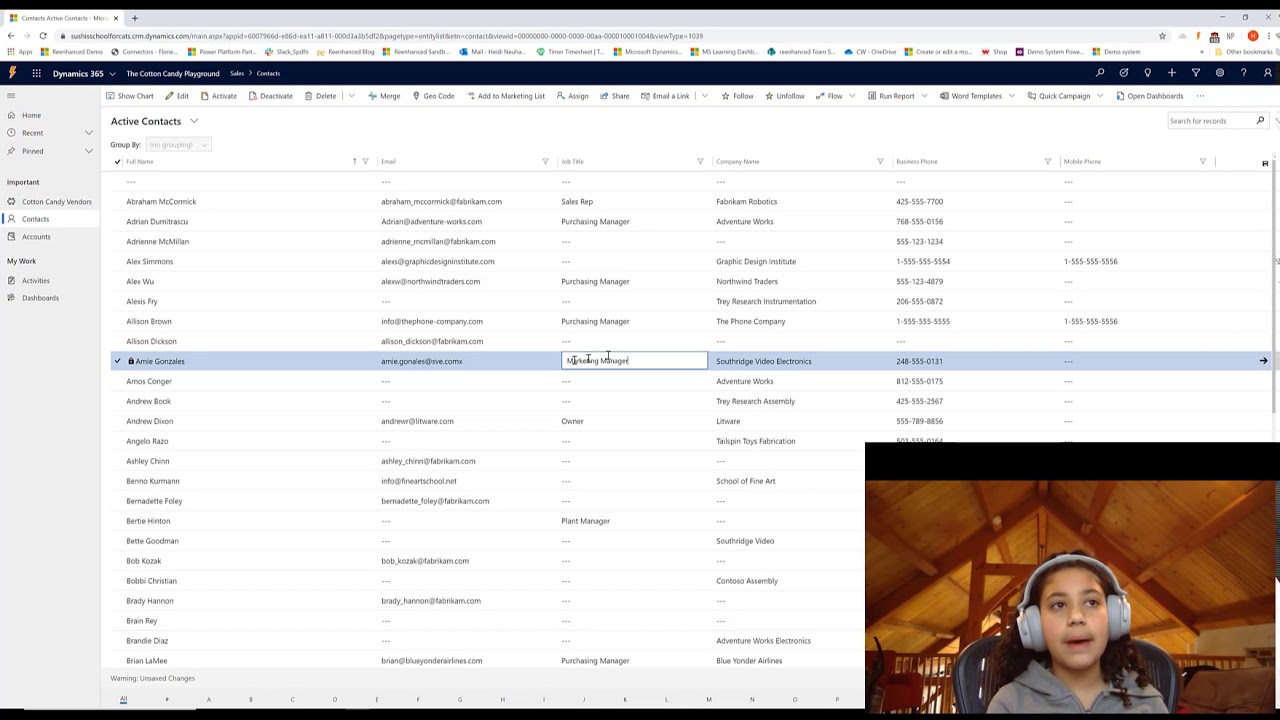Expand the Delete dropdown arrow
The width and height of the screenshot is (1280, 720).
click(351, 96)
